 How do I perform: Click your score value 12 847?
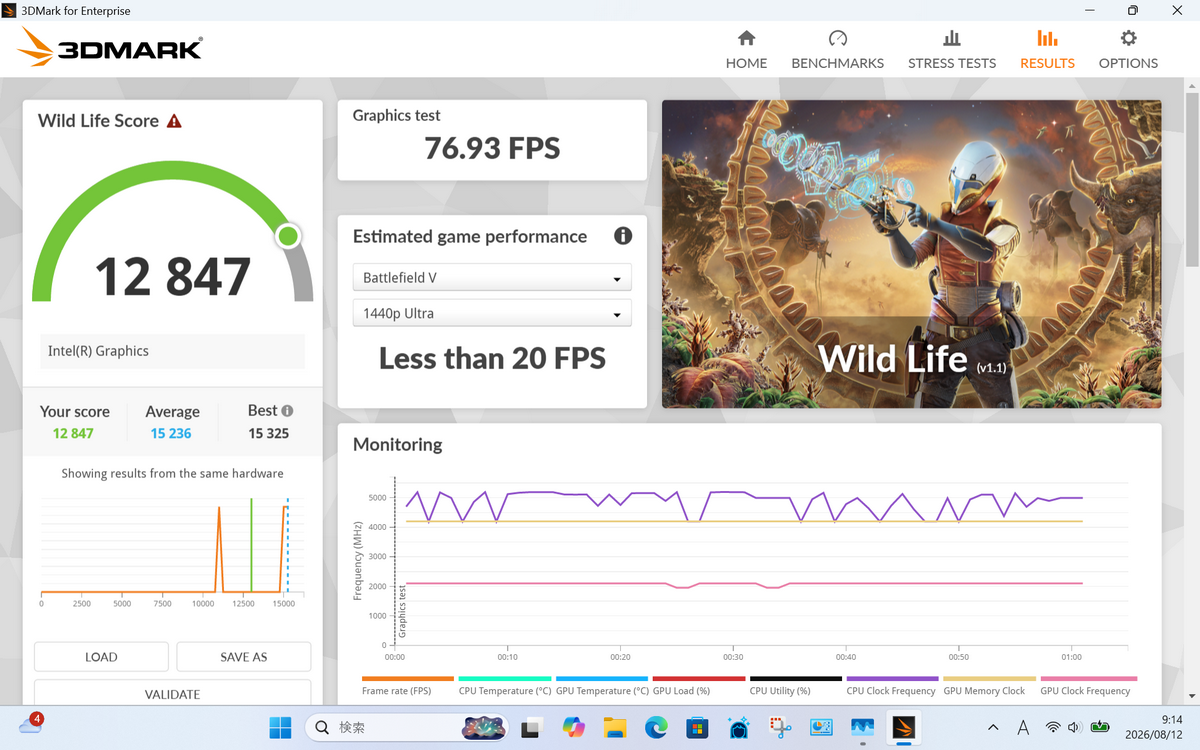(x=73, y=433)
